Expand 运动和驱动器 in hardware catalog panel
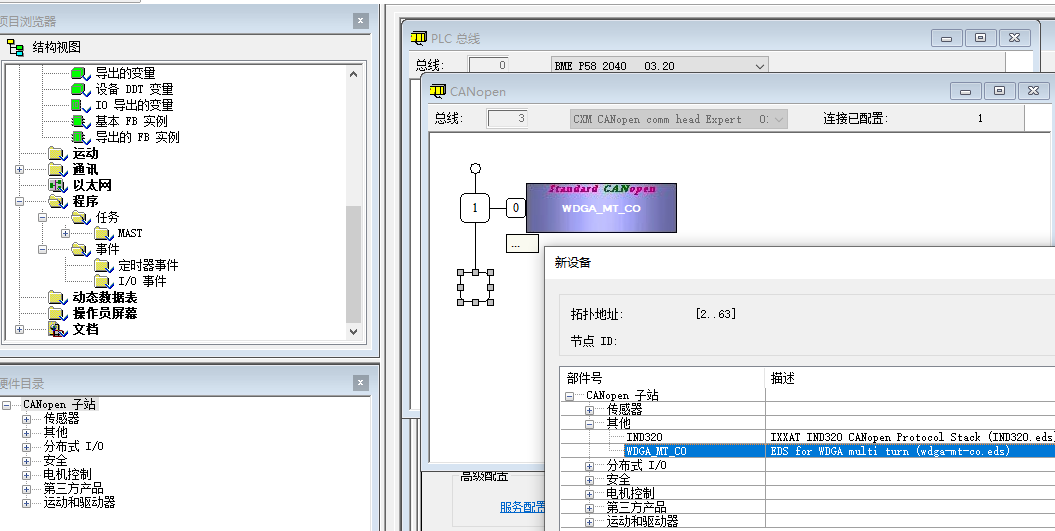Viewport: 1055px width, 531px height. click(27, 503)
